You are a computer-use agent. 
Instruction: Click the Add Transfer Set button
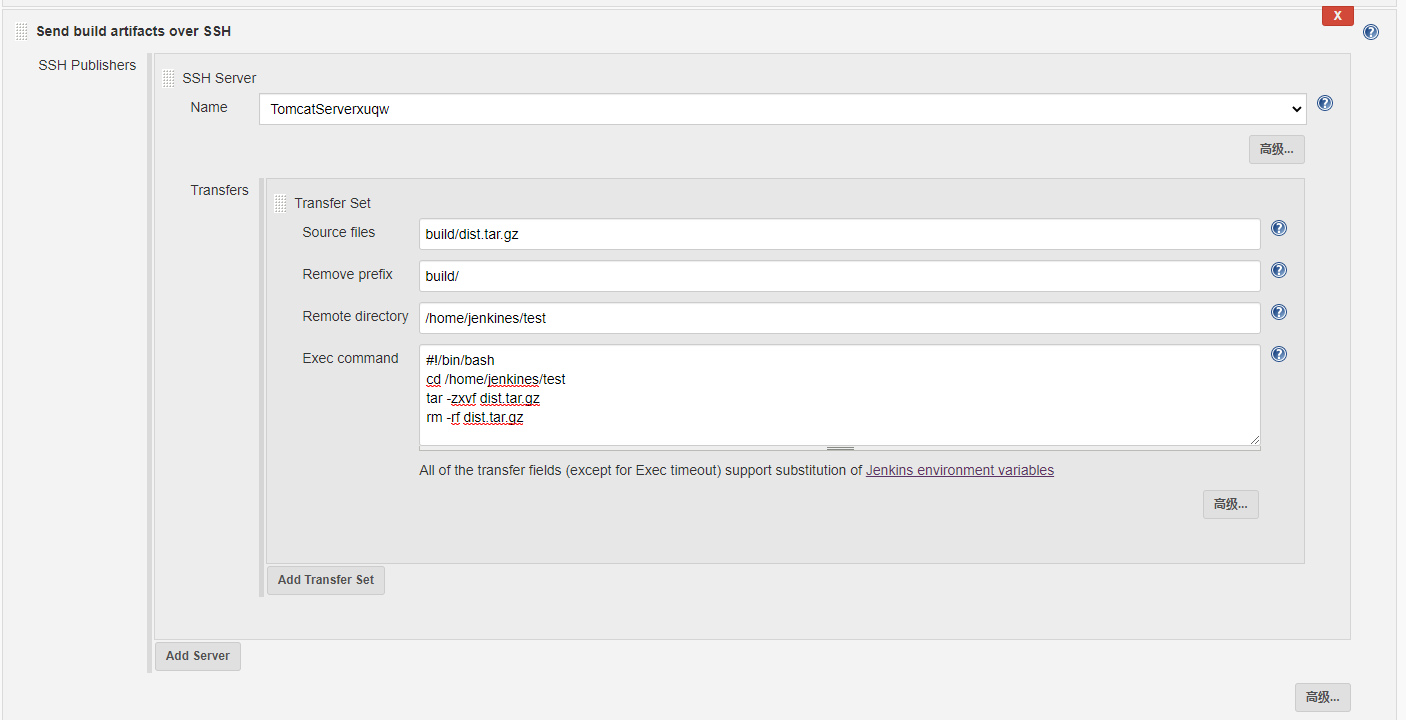(326, 580)
